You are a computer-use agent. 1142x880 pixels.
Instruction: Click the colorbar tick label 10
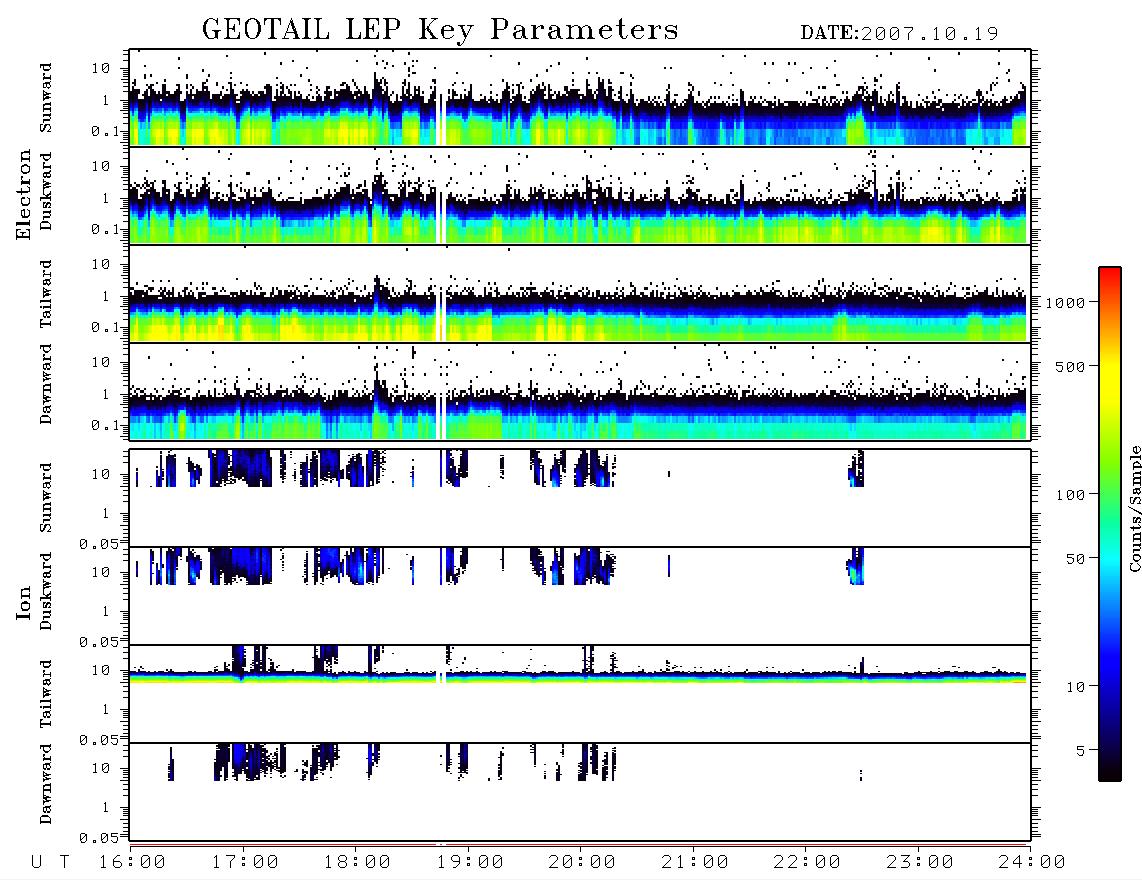point(1075,687)
